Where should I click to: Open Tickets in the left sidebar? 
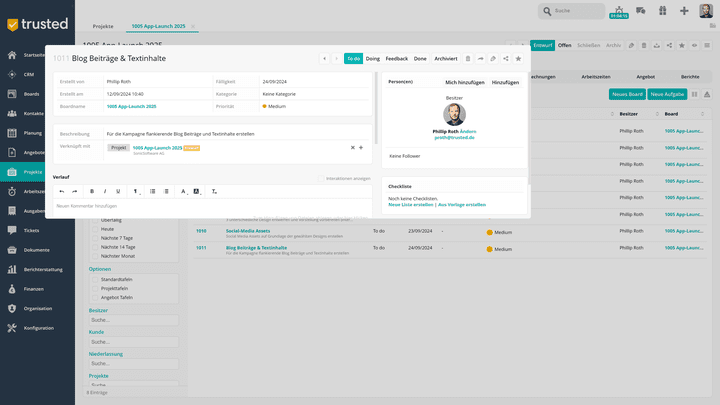30,230
